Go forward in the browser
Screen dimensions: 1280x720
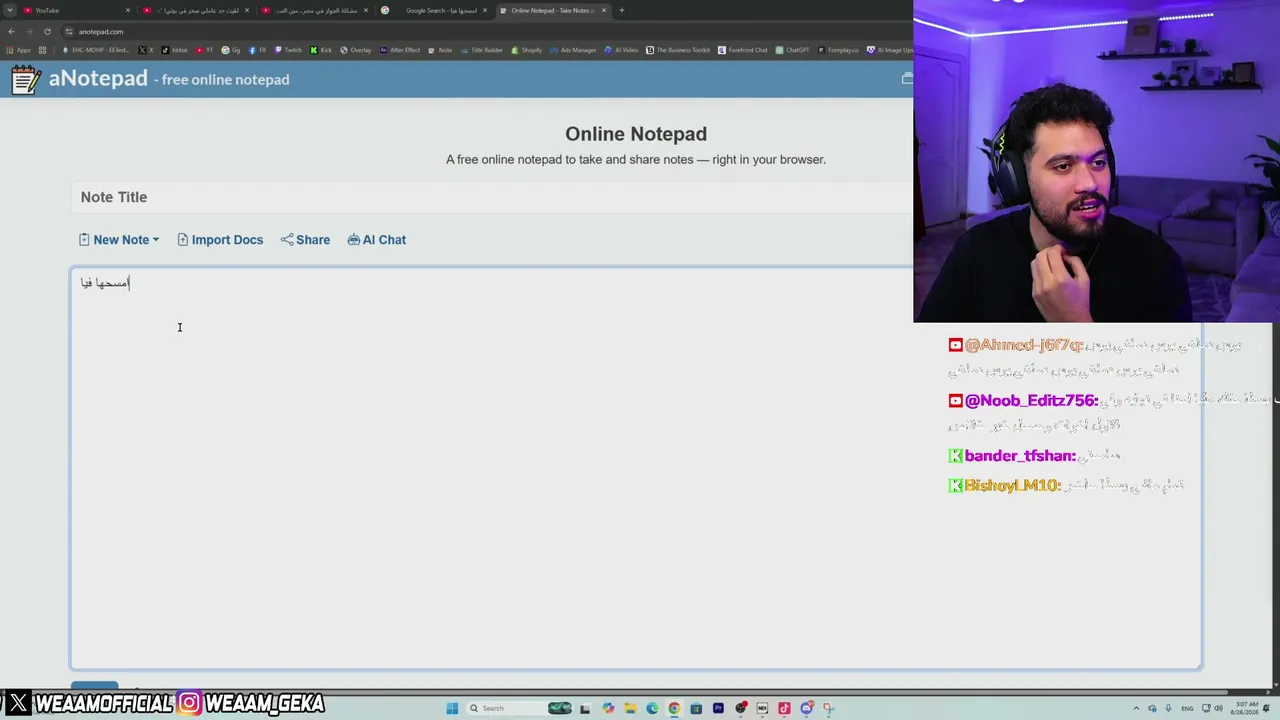29,31
